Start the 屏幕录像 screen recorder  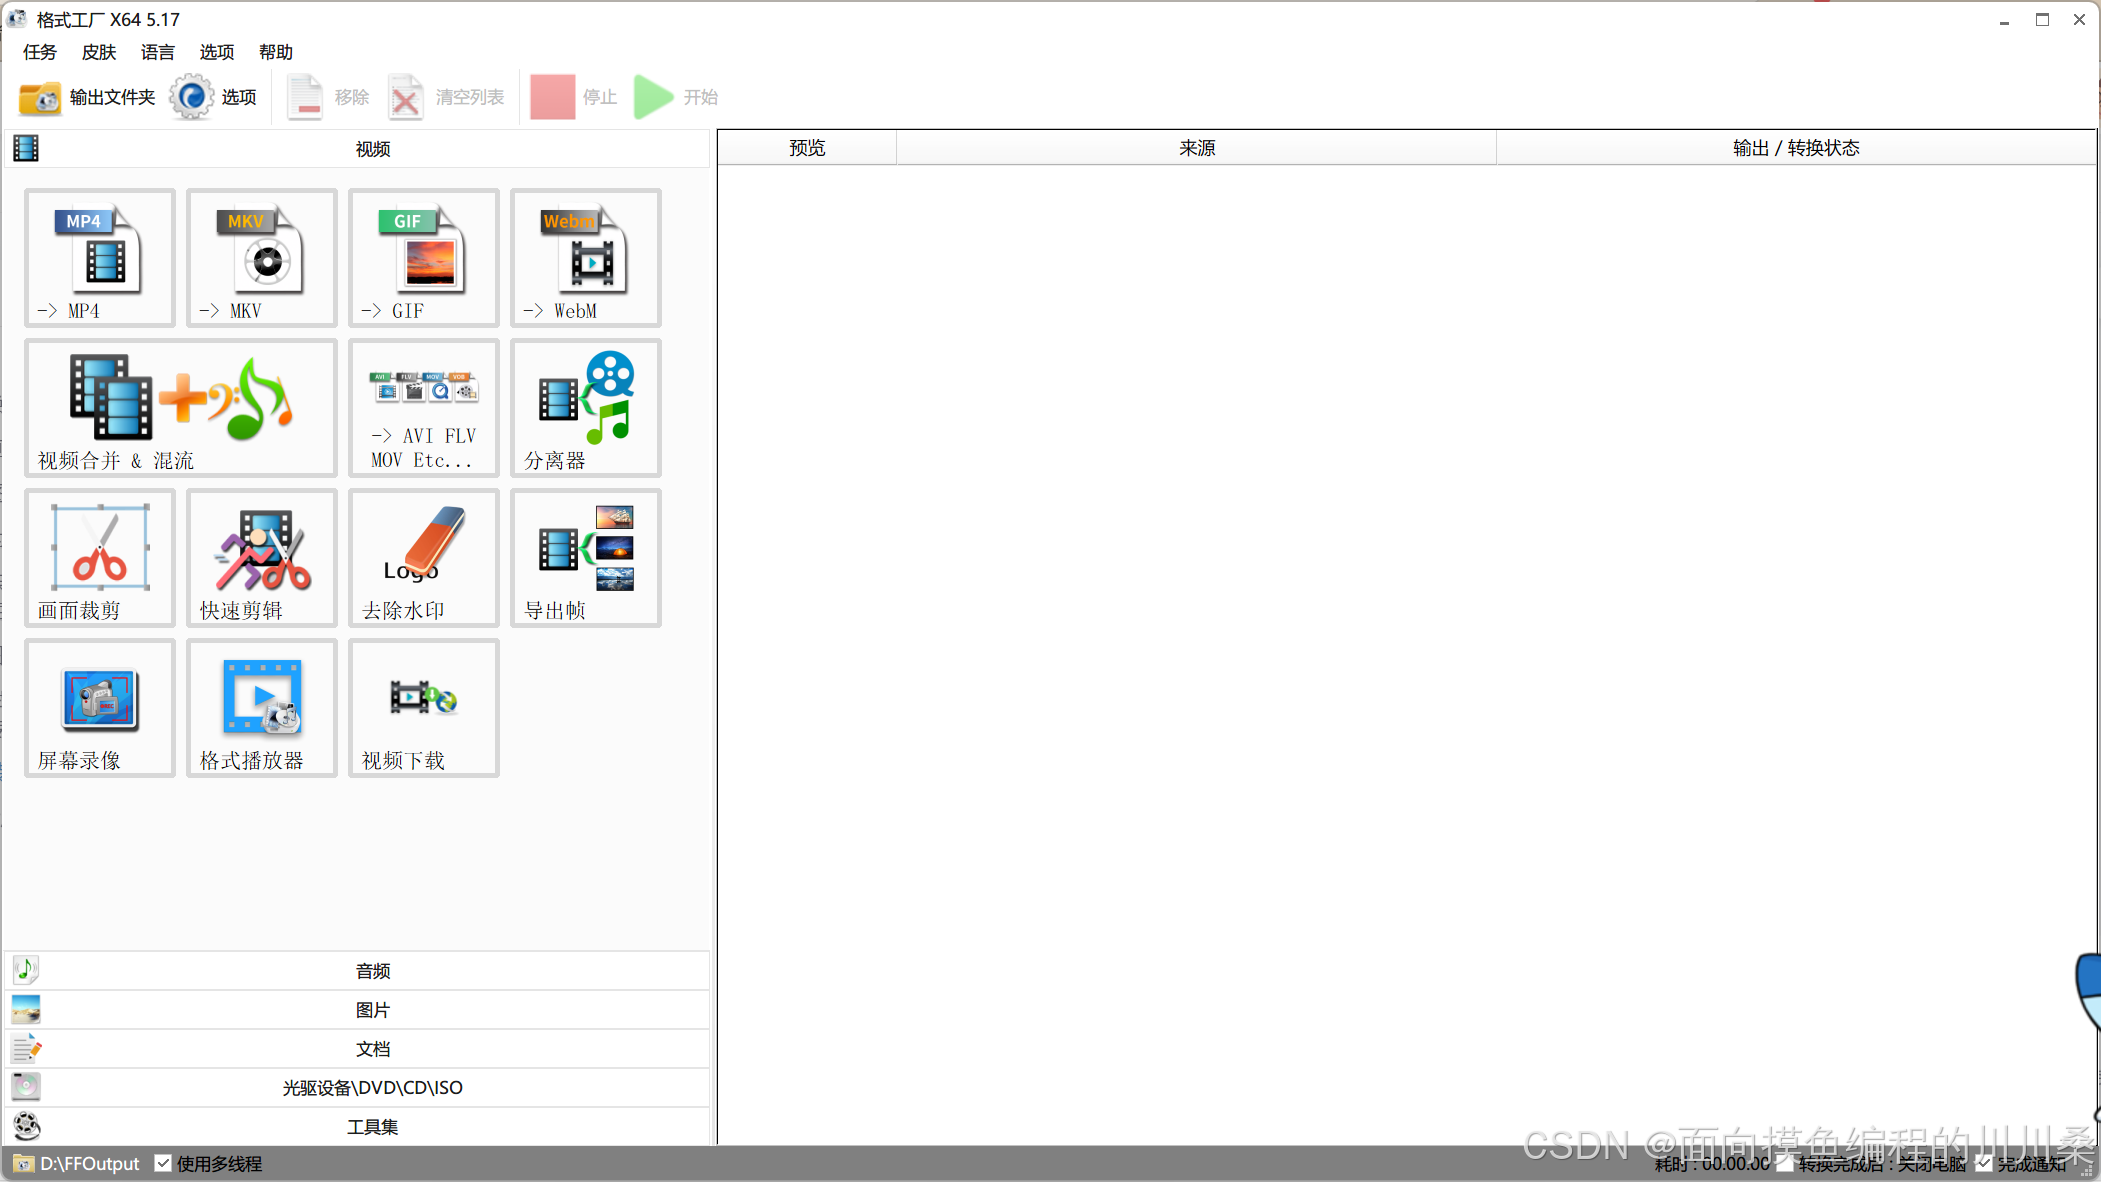pos(99,707)
